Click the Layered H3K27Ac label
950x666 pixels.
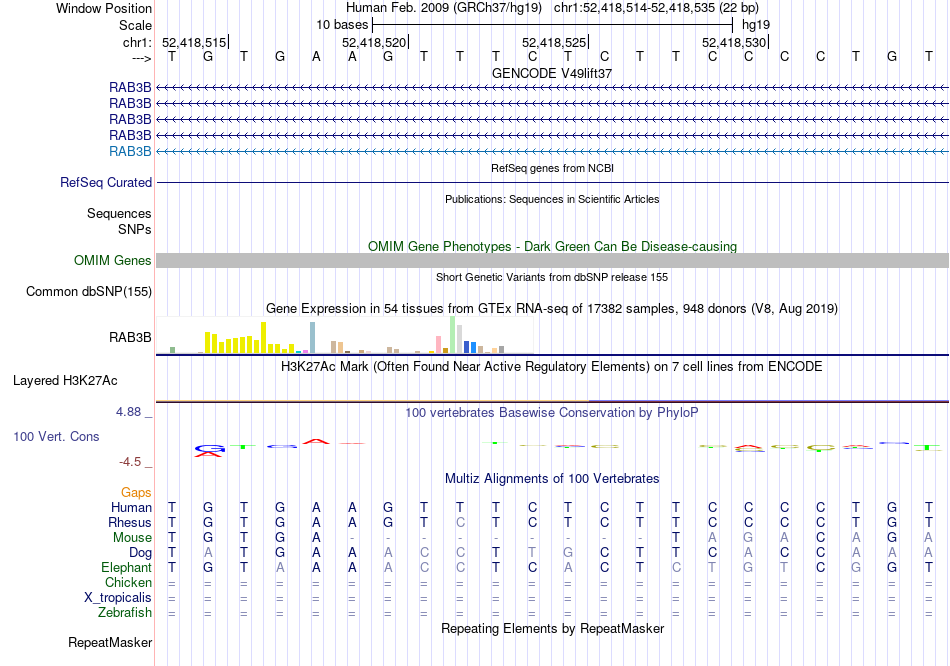point(65,381)
